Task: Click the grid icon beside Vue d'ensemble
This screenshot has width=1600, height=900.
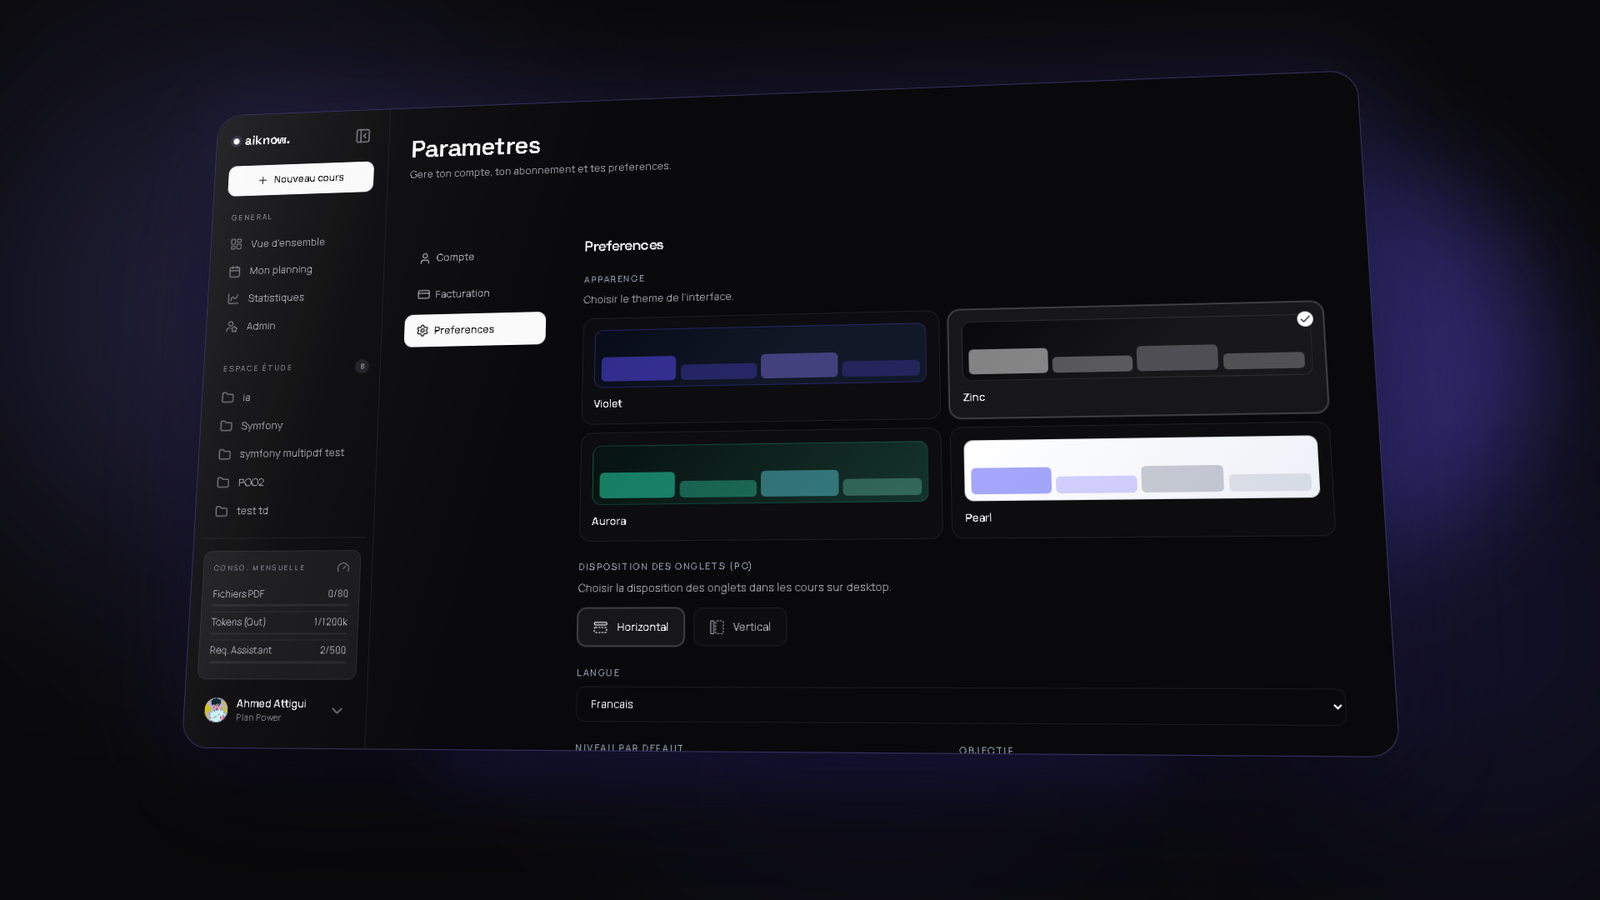Action: click(x=236, y=244)
